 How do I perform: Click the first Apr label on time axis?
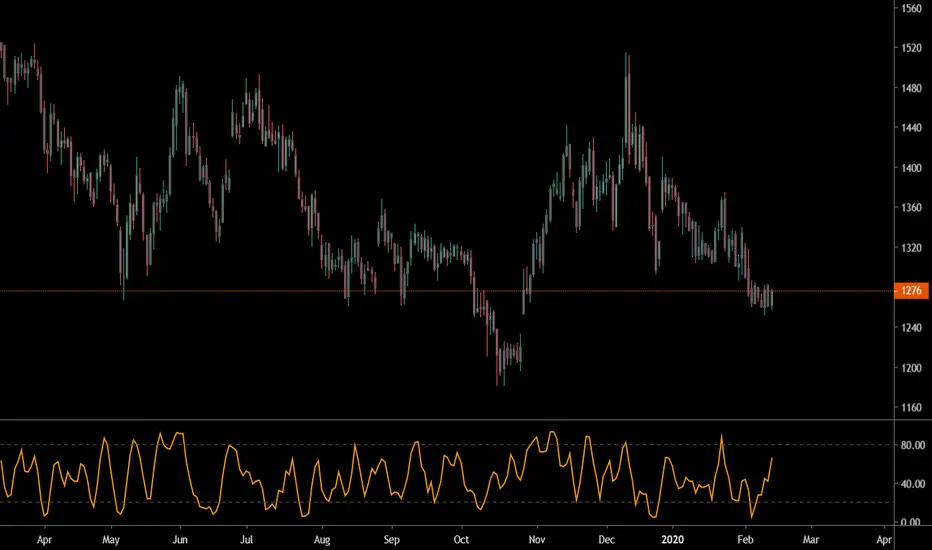tap(44, 540)
